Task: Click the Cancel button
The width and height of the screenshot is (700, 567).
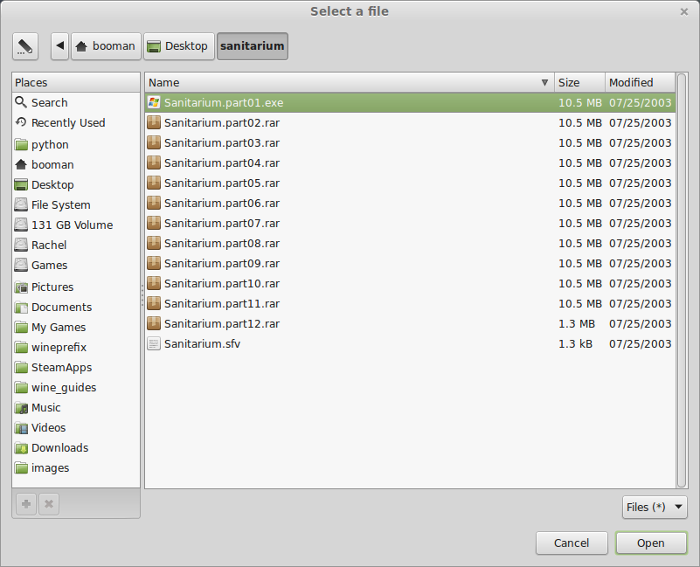Action: click(x=571, y=543)
